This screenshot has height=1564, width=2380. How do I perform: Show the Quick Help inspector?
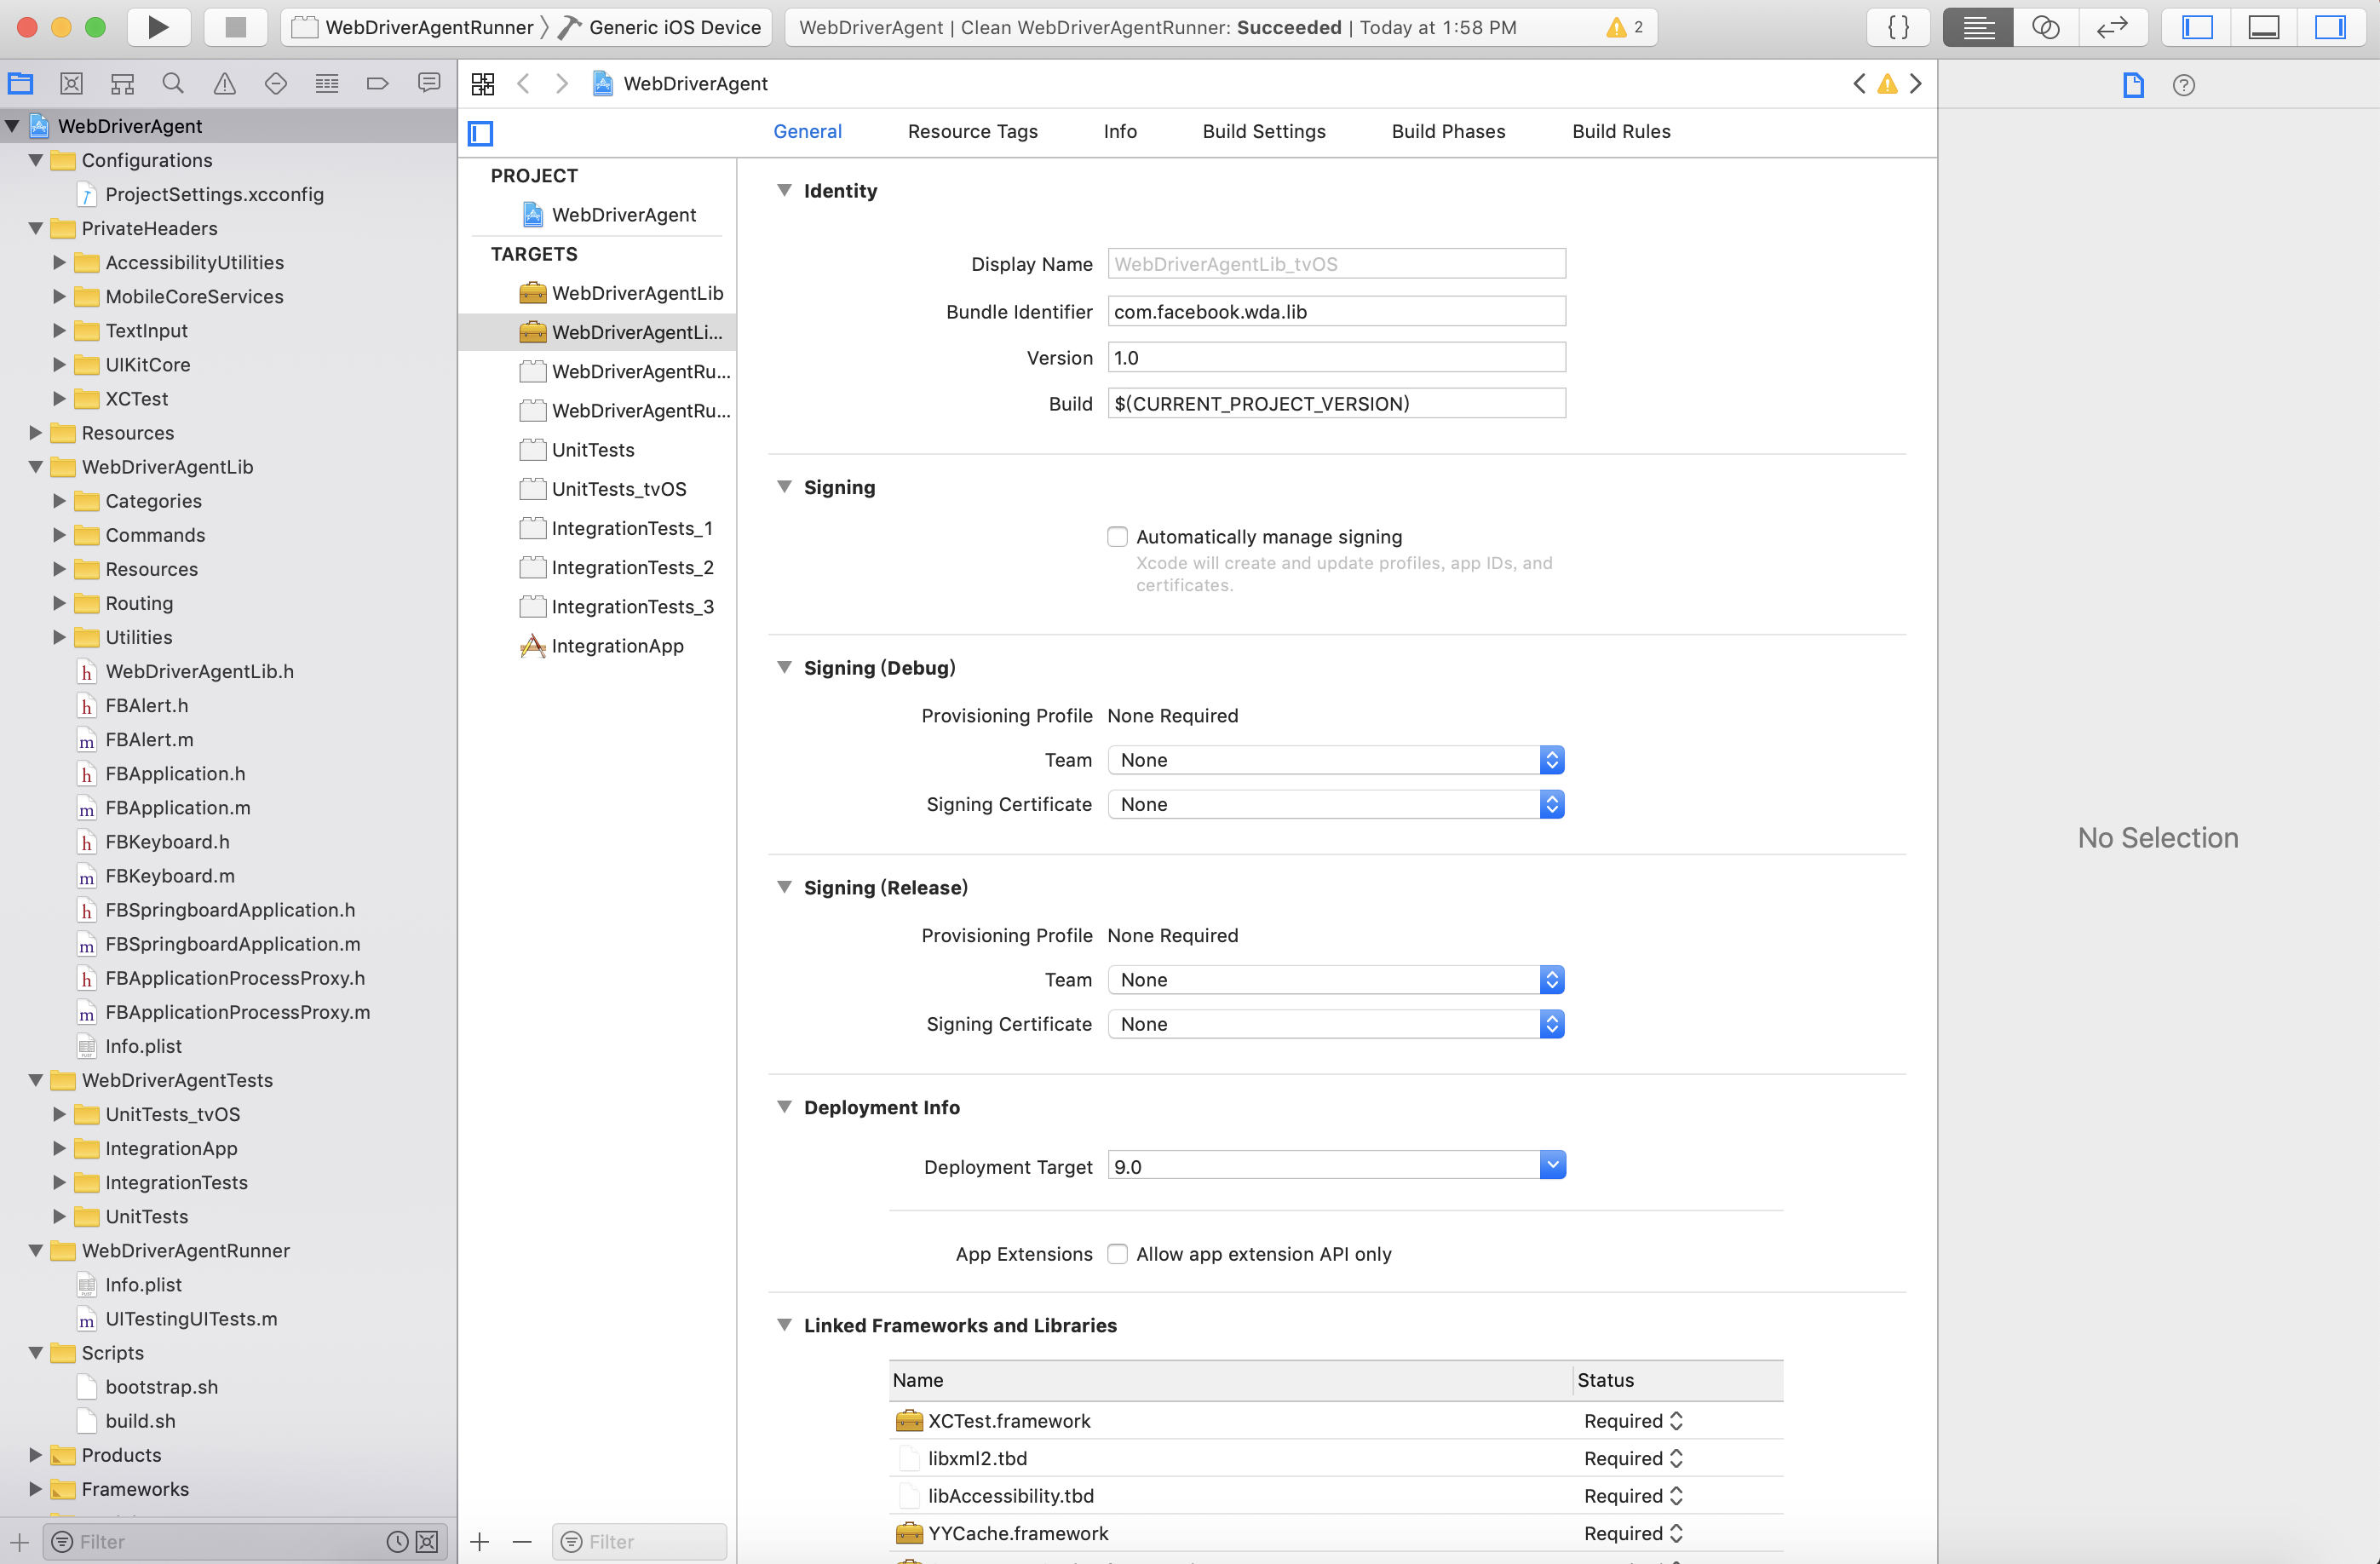point(2183,85)
